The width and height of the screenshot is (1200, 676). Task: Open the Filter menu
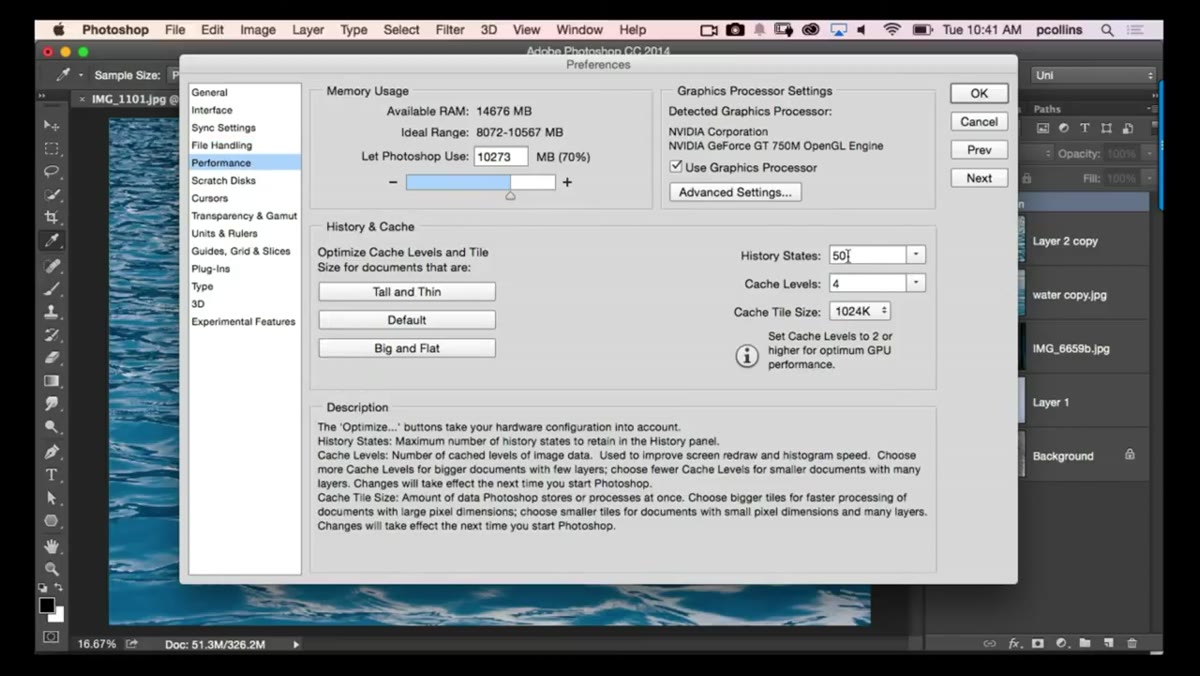[449, 30]
